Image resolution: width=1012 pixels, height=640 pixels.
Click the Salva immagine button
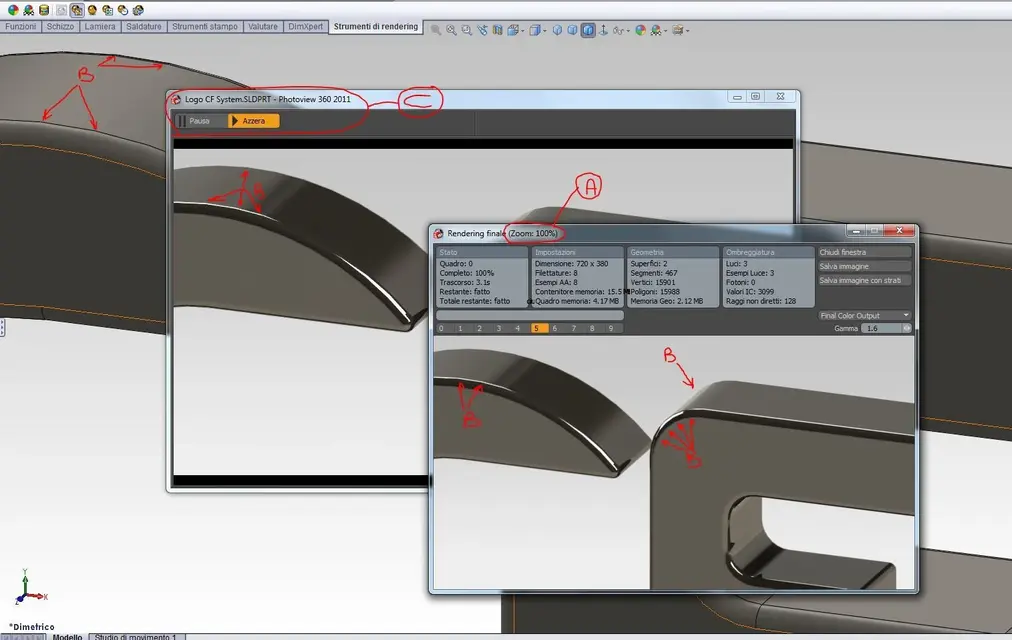[864, 266]
